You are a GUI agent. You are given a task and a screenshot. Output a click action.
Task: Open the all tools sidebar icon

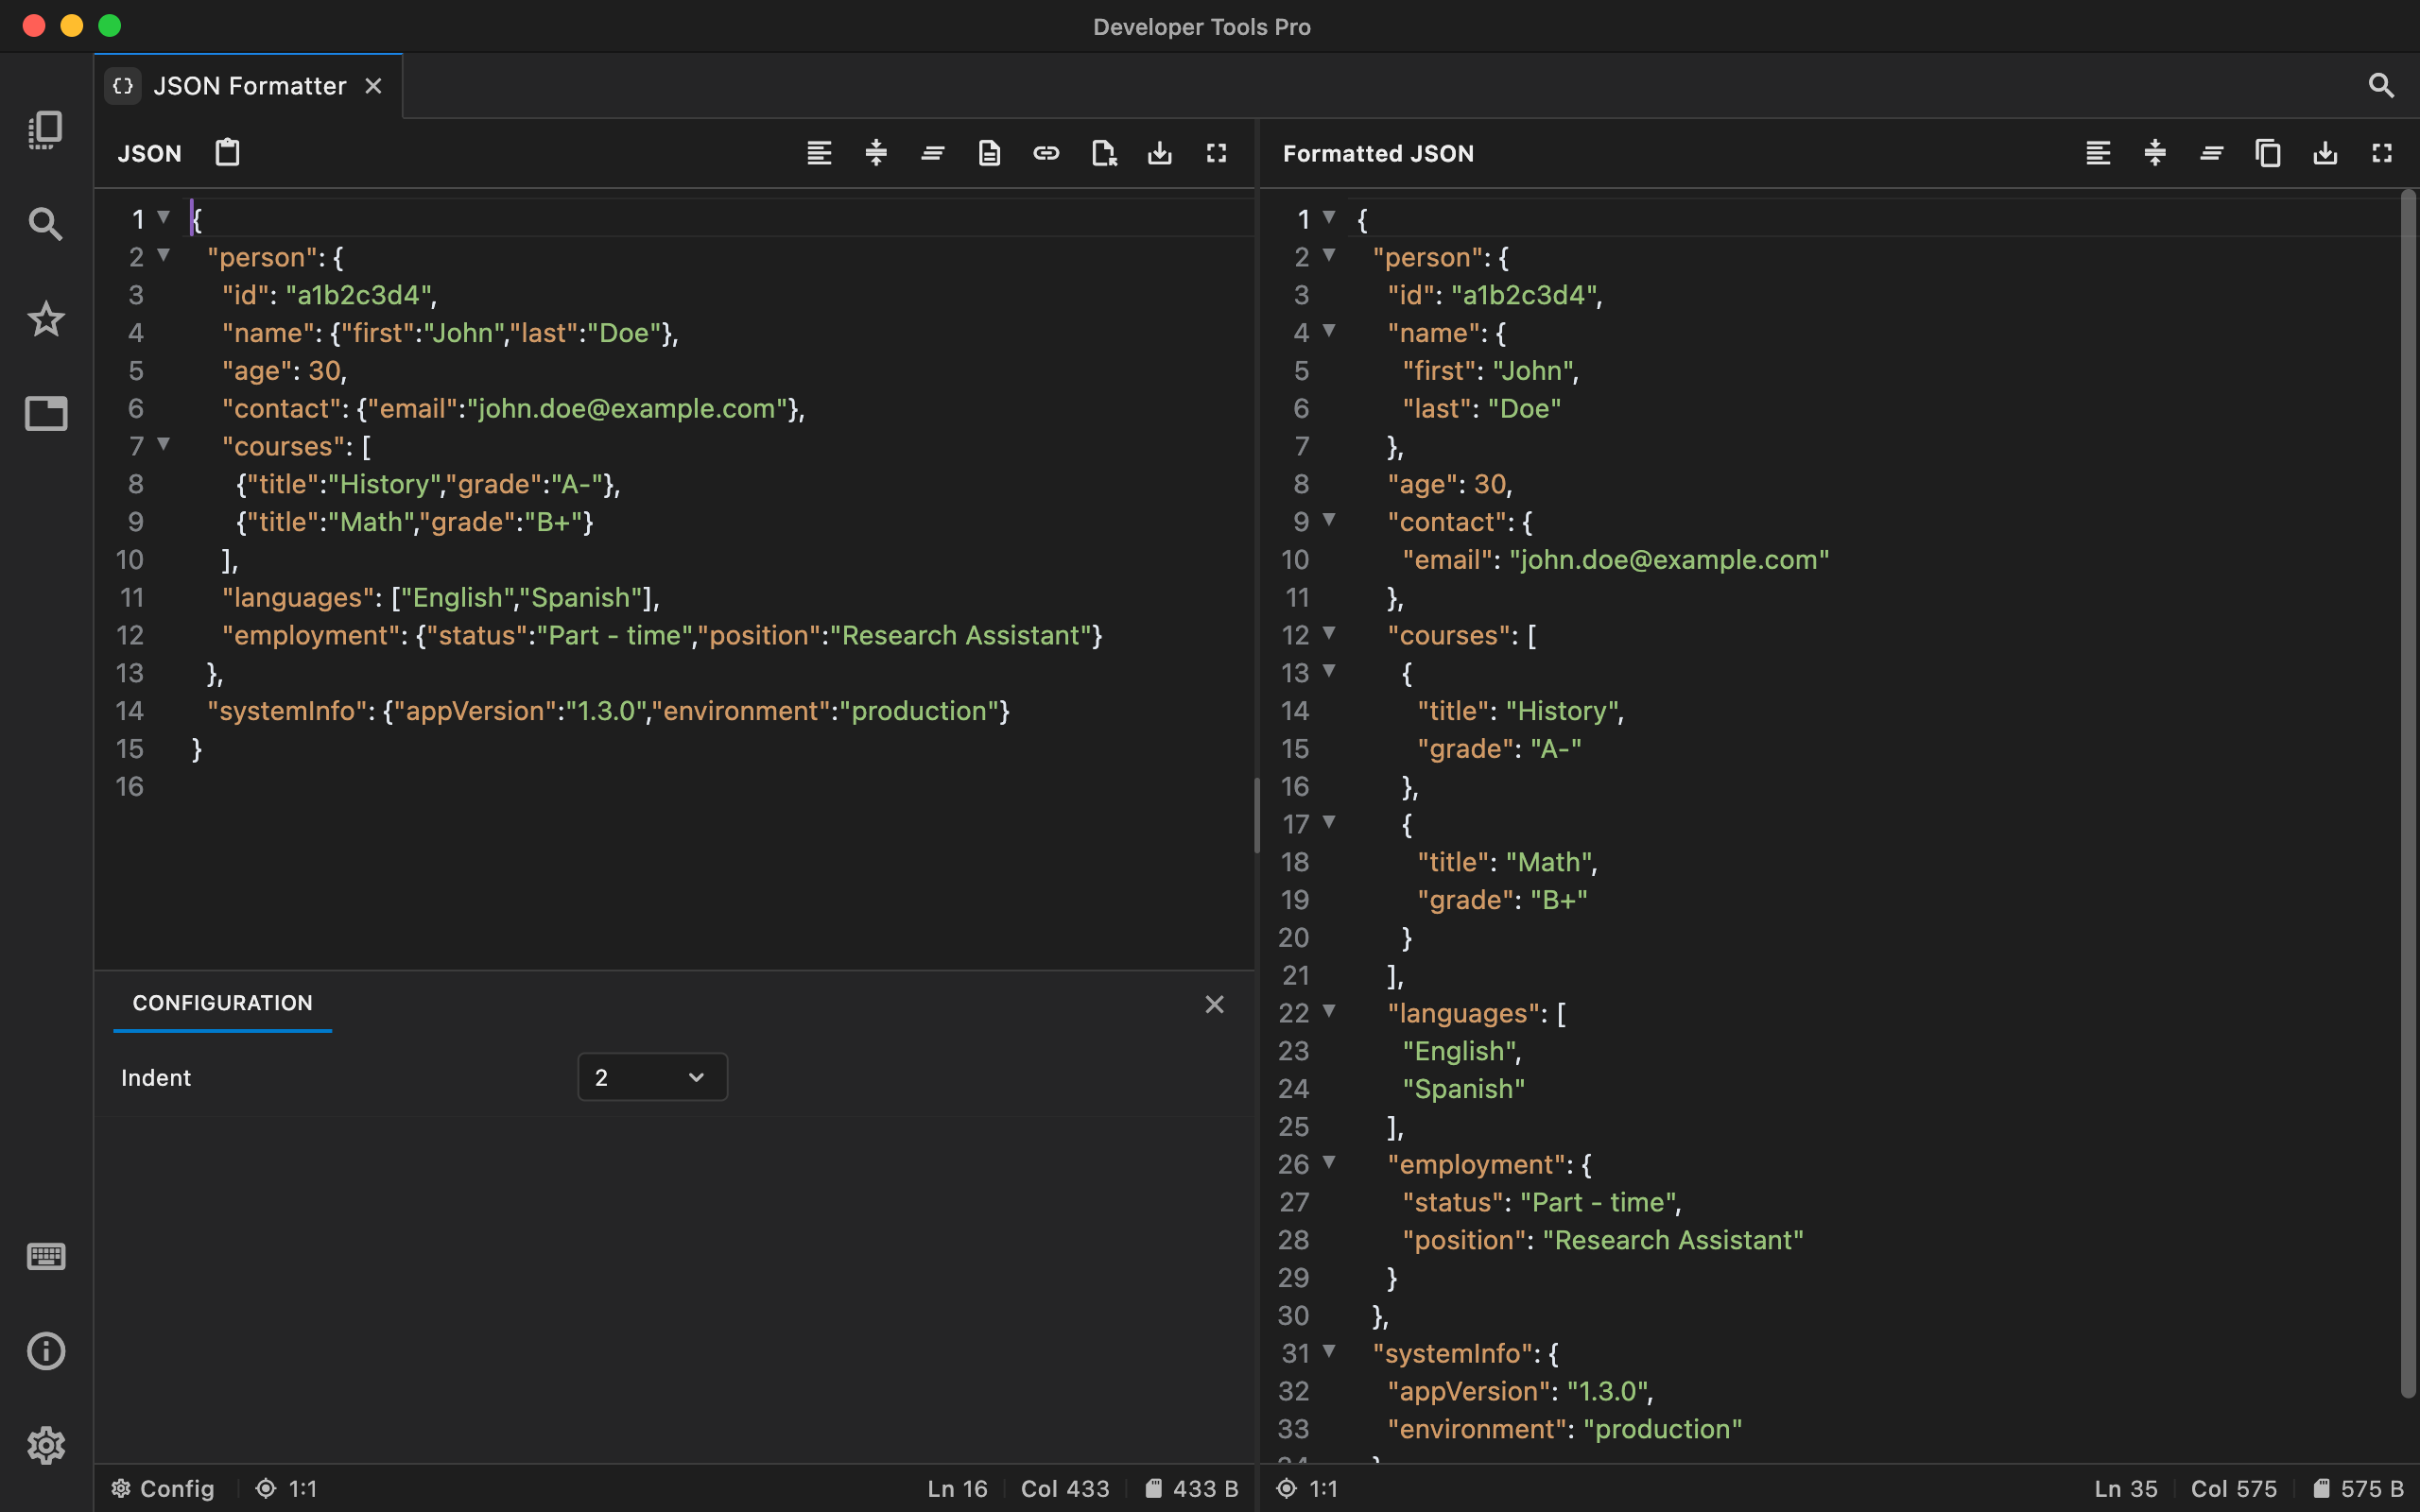tap(46, 130)
